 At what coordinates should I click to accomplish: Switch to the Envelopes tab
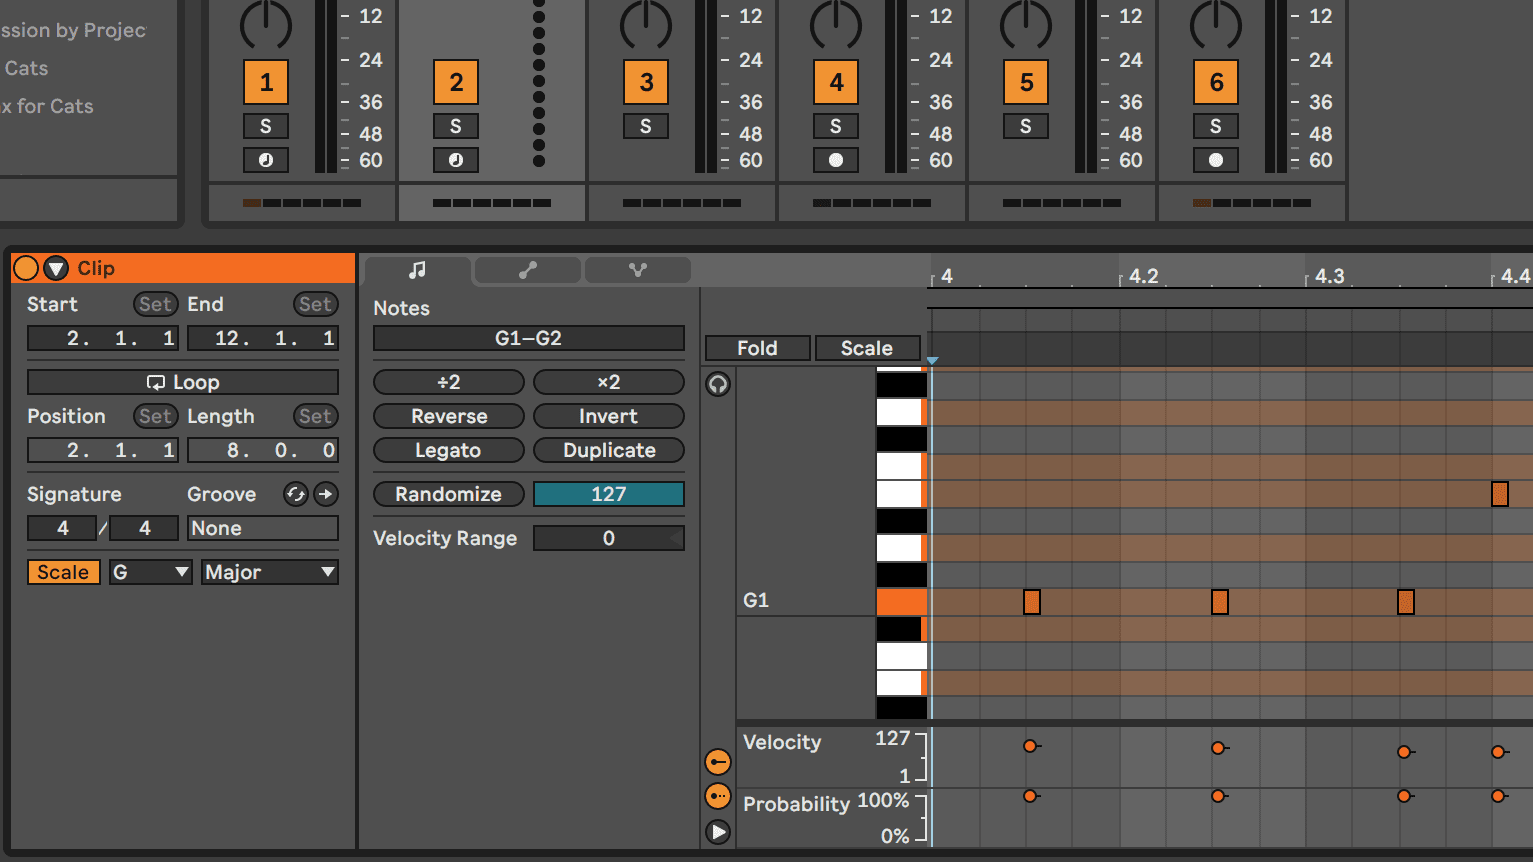[x=528, y=270]
